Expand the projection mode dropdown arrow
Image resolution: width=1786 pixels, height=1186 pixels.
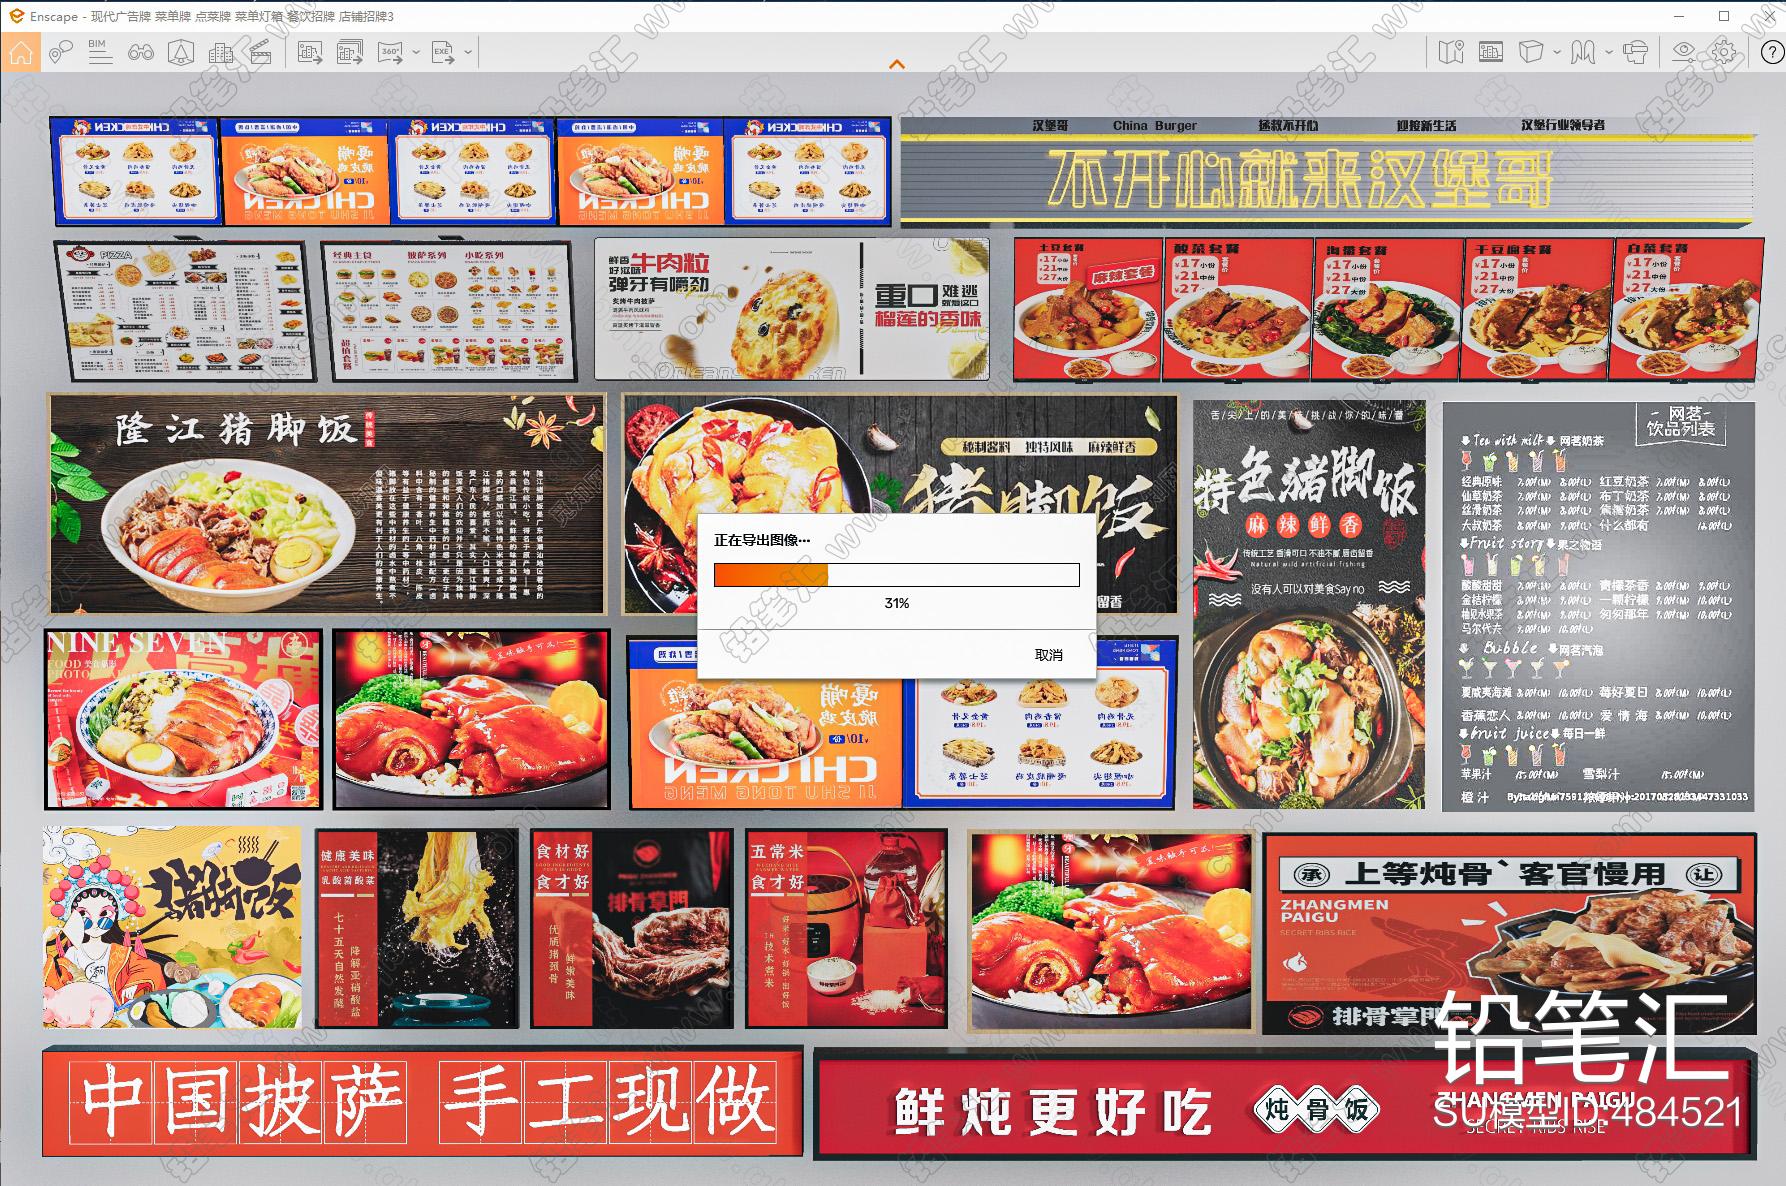pos(1557,52)
